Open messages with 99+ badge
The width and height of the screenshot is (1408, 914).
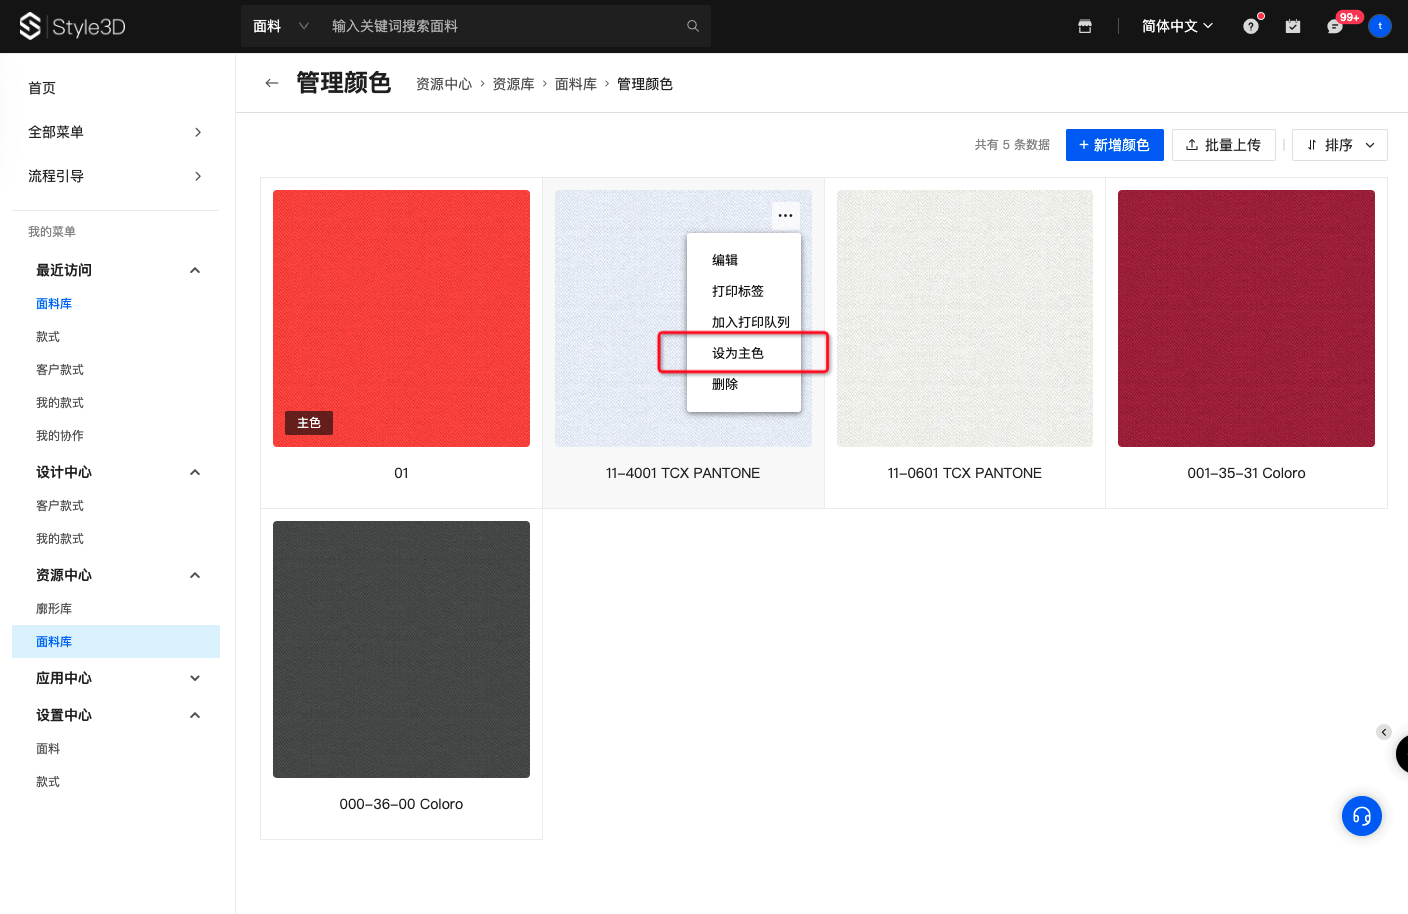click(x=1335, y=26)
